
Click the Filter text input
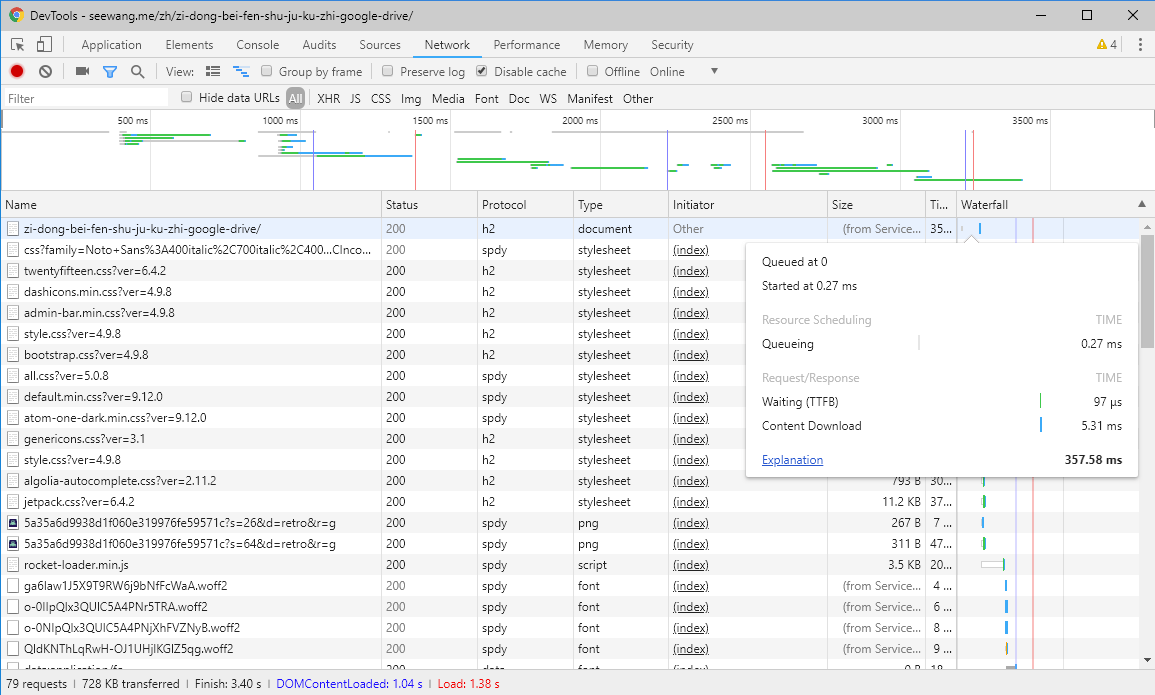[x=87, y=99]
